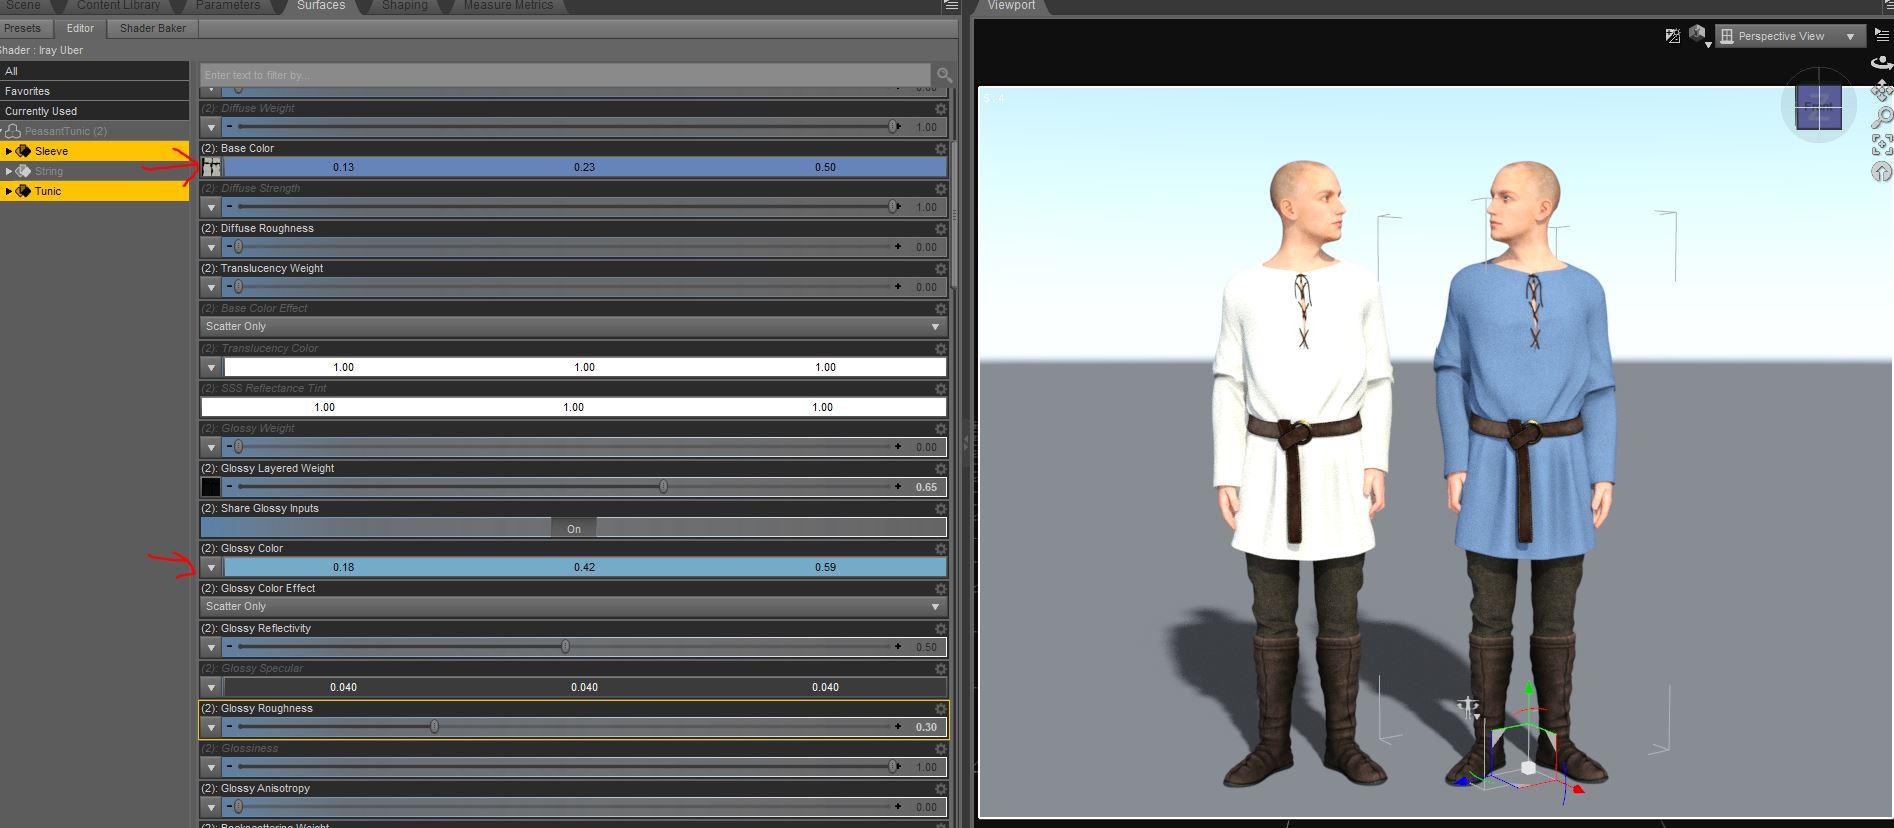Click plus button on Glossy Layered Weight slider
Screen dimensions: 1894x828
pyautogui.click(x=898, y=487)
